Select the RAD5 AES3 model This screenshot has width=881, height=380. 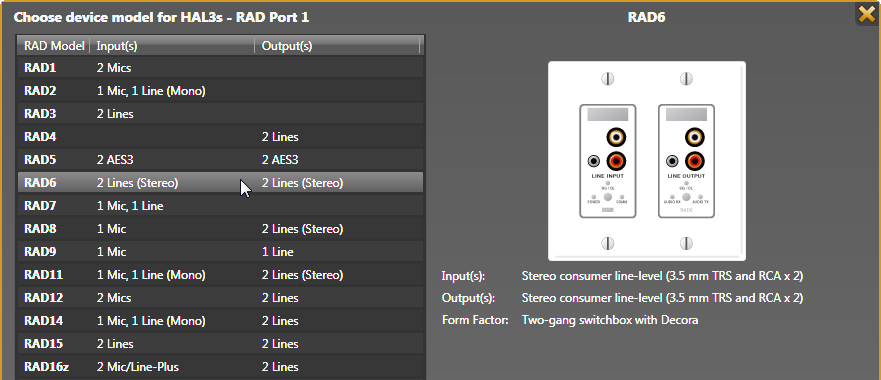pos(220,160)
